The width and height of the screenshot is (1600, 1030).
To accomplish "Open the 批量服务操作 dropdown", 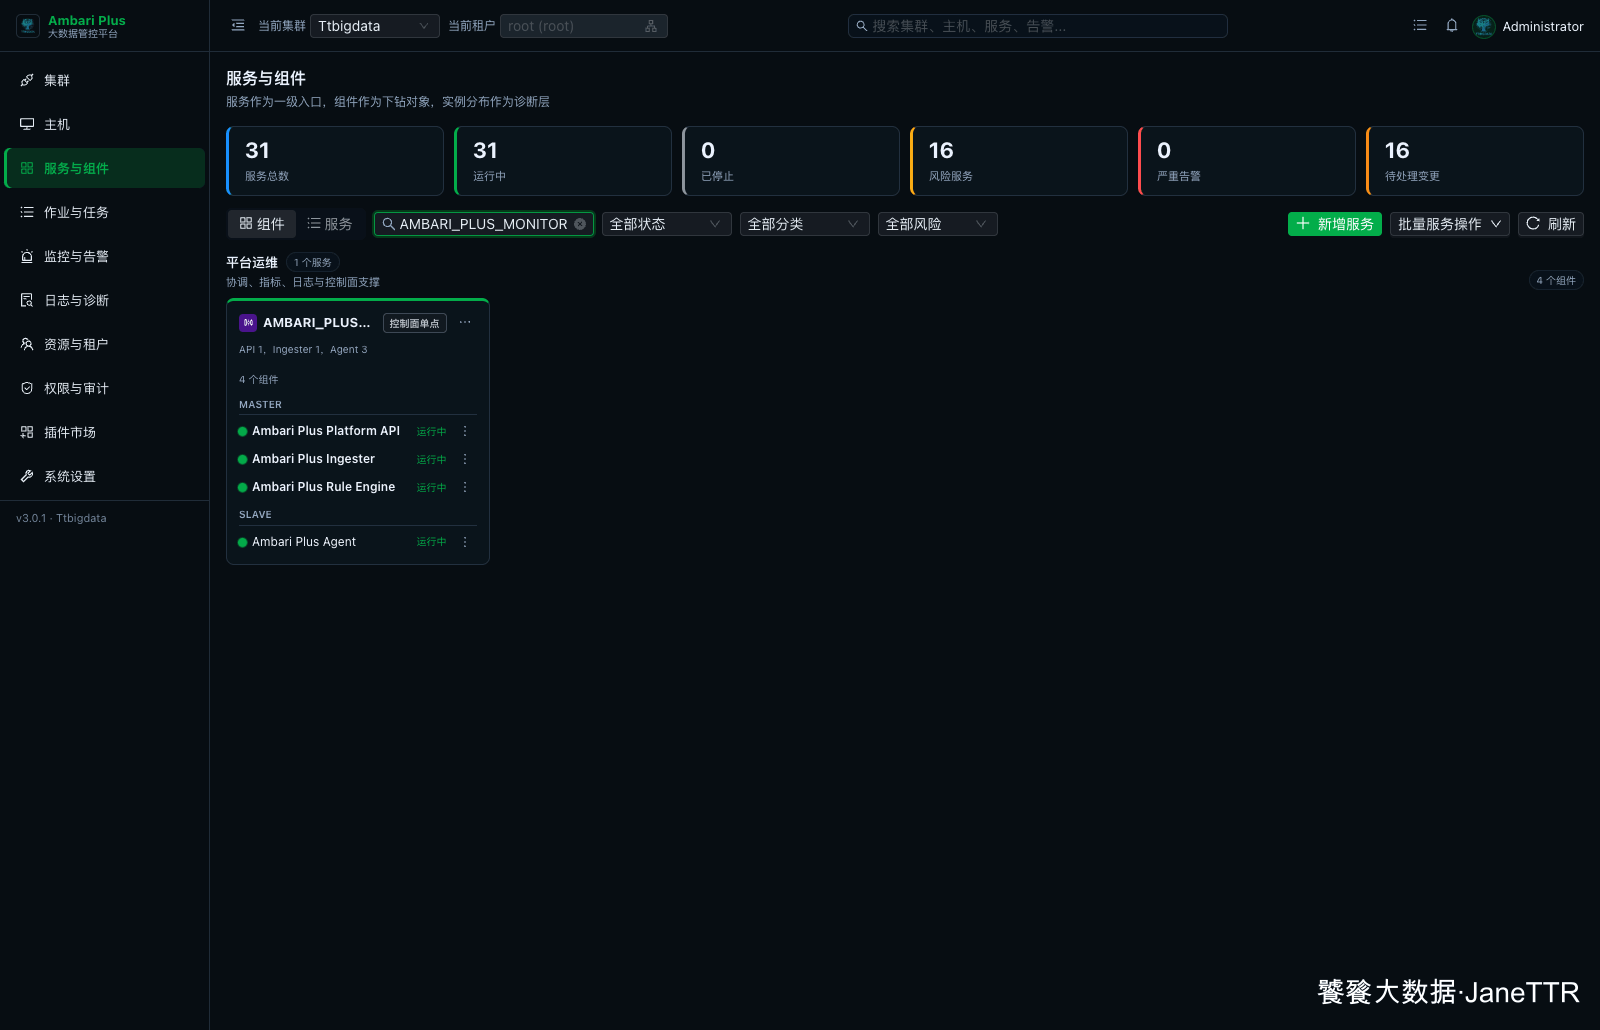I will 1450,224.
